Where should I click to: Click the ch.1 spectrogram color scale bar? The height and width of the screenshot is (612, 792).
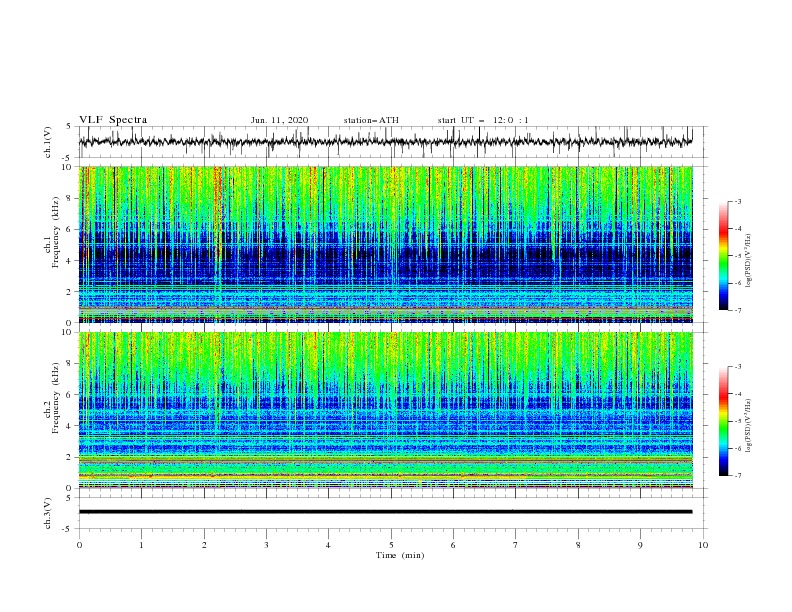pos(723,256)
